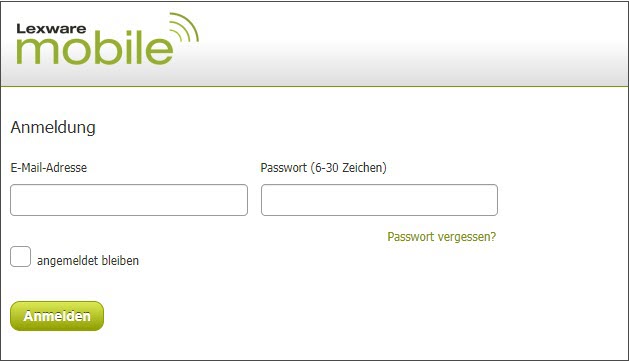Click the Anmeldung heading

coord(53,128)
